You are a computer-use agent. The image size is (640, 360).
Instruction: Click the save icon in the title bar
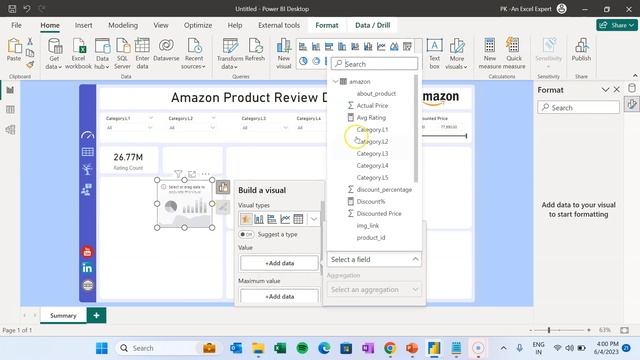[12, 9]
